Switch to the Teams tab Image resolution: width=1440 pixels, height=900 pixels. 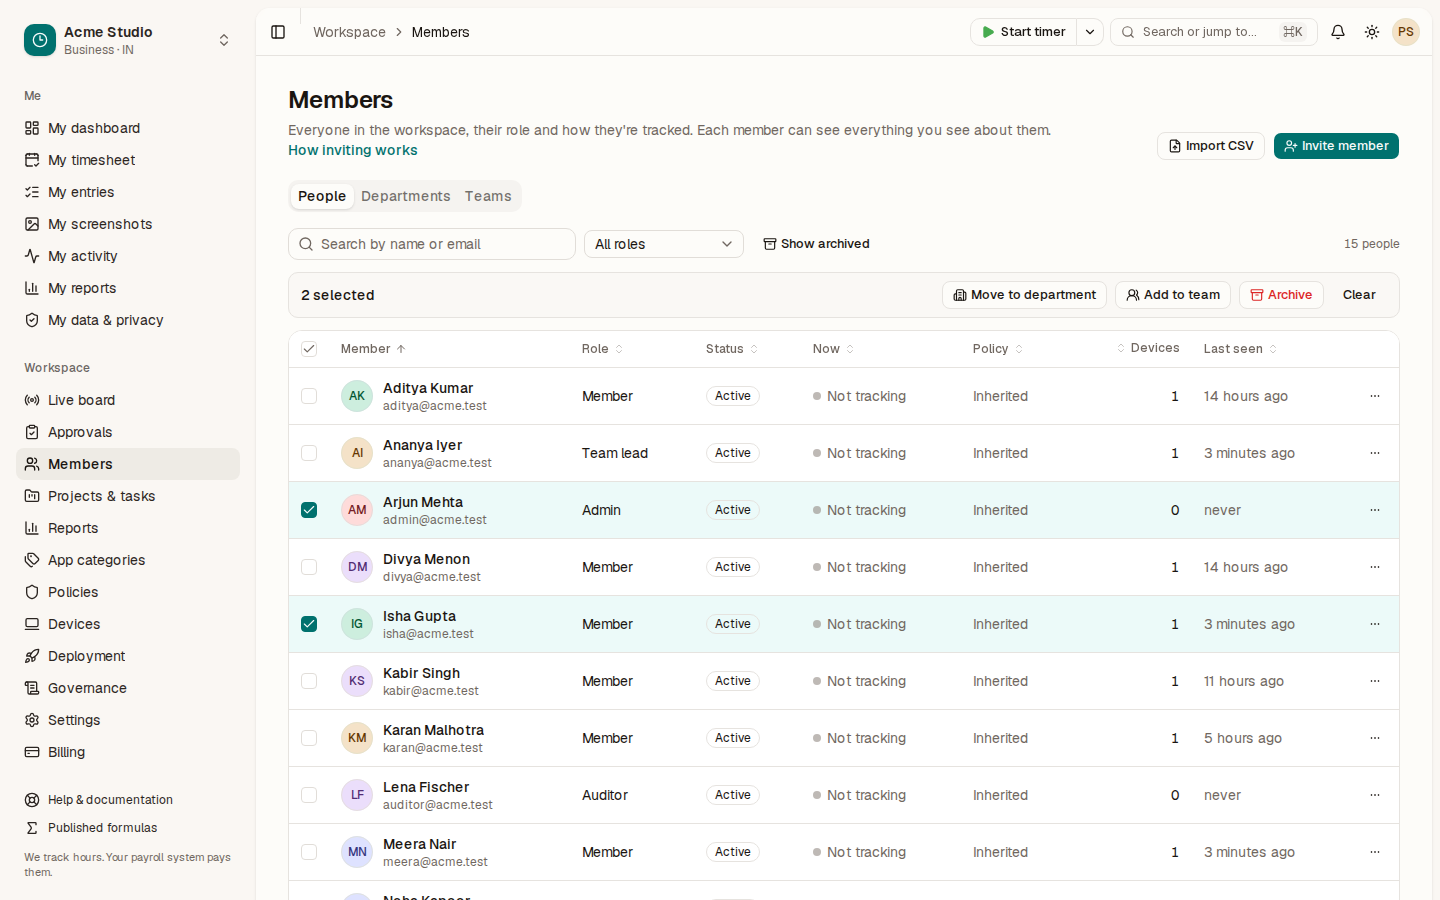click(x=488, y=196)
